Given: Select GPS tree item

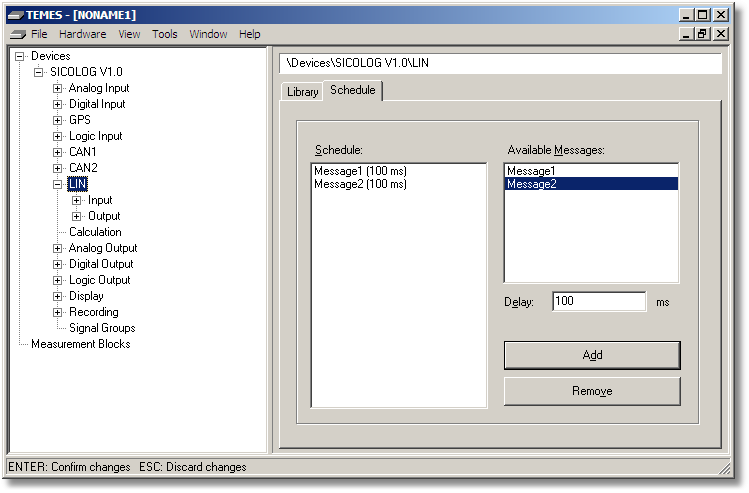Looking at the screenshot, I should point(80,120).
